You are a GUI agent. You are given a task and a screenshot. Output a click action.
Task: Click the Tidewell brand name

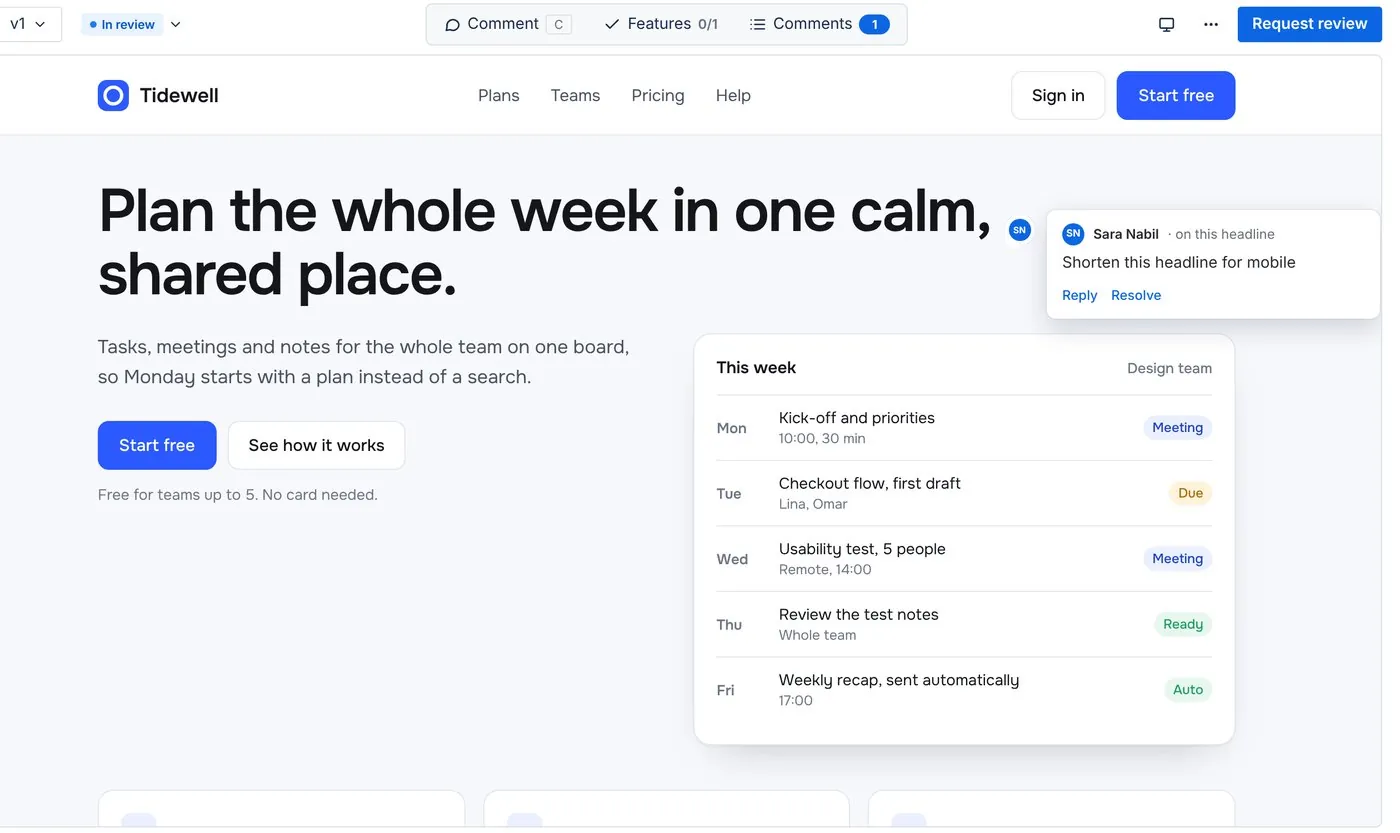(179, 95)
